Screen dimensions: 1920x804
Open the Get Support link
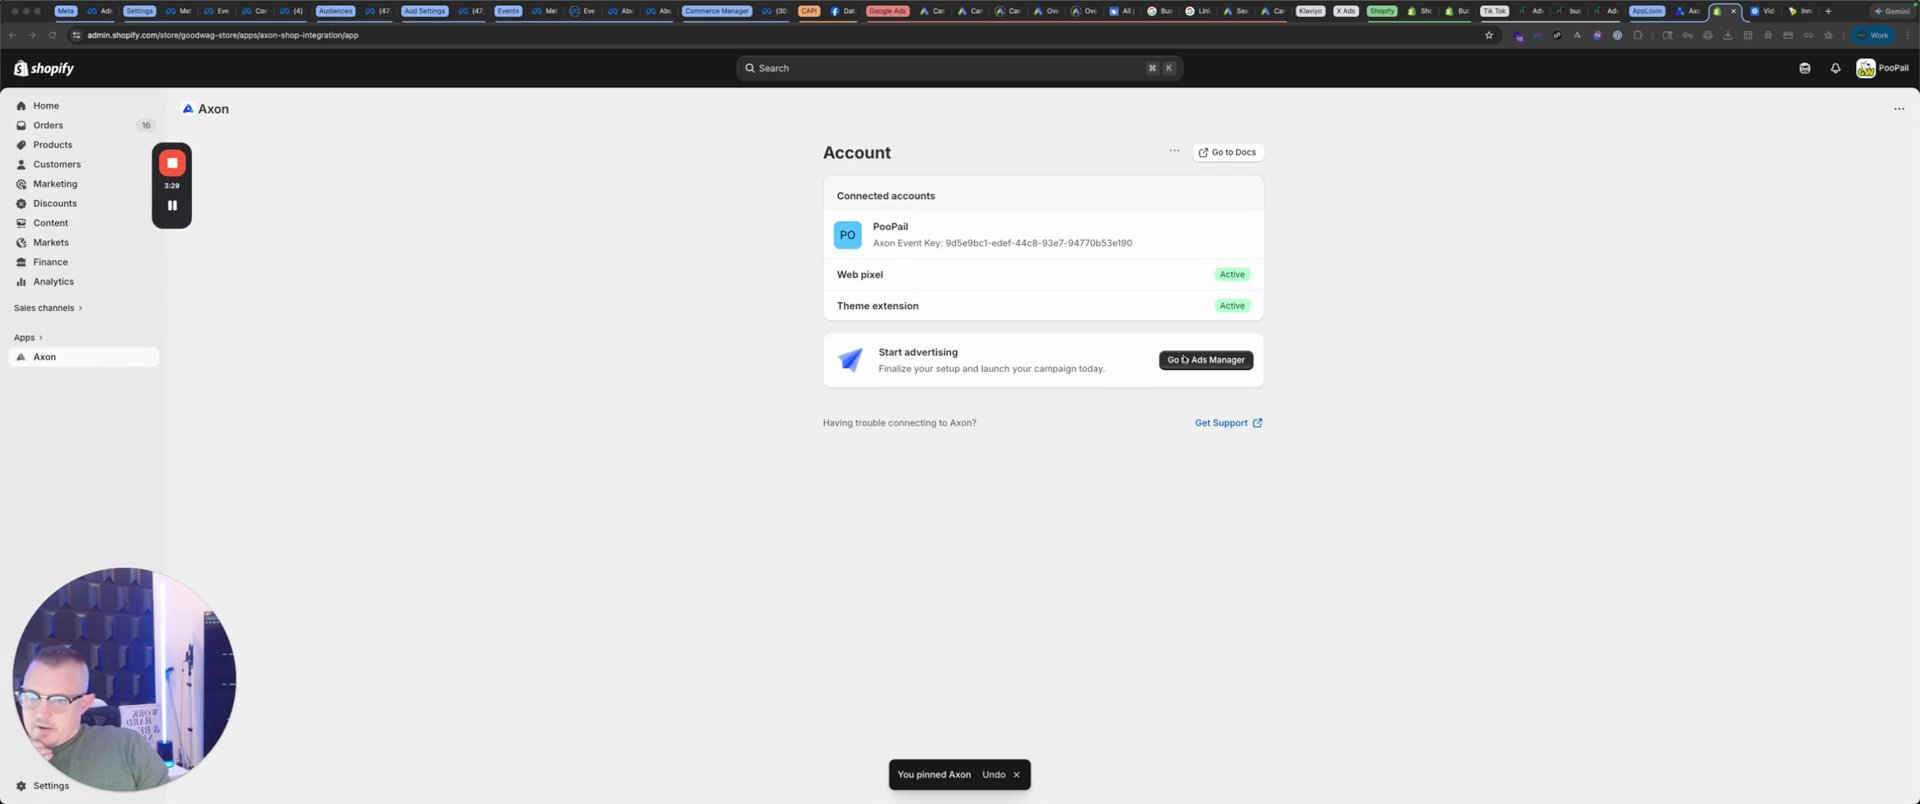(1228, 423)
